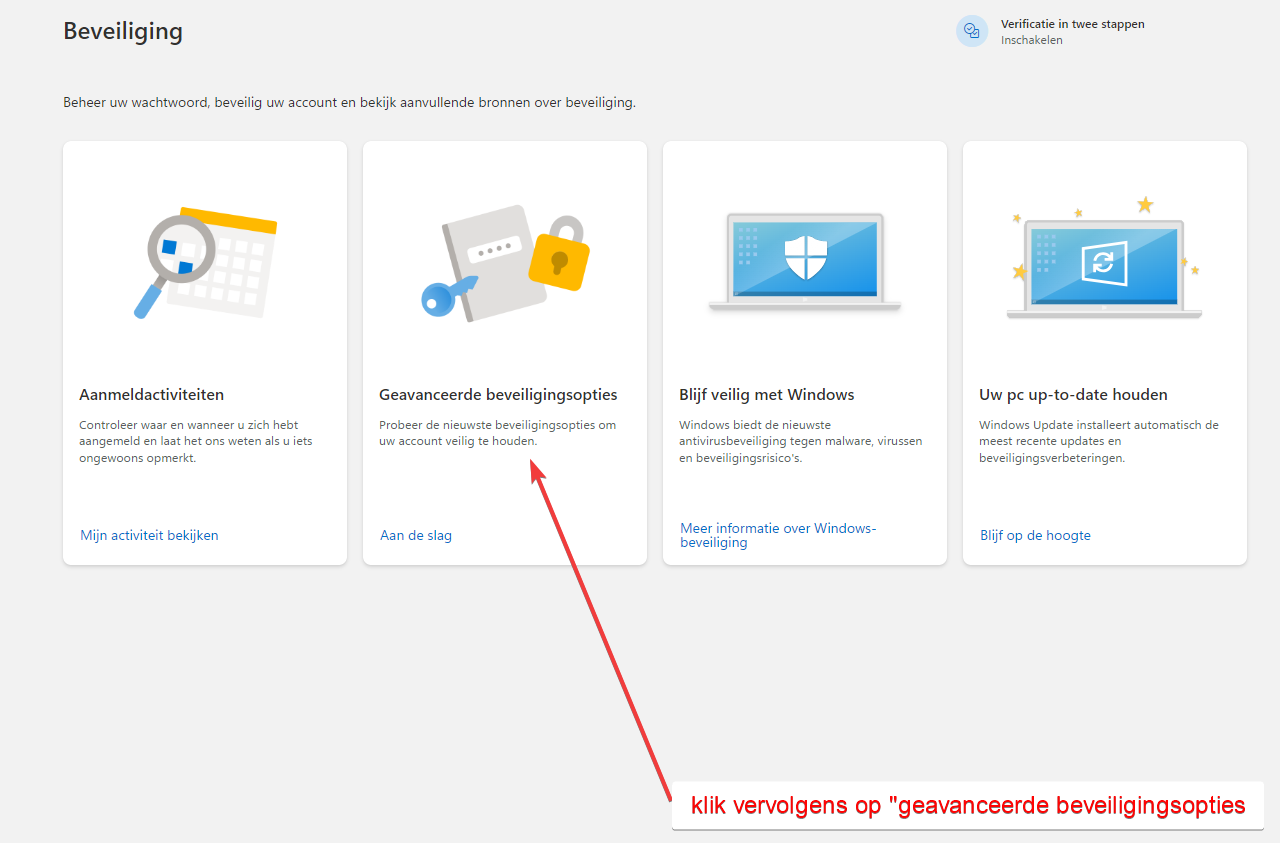Click the Beveiliging page heading
This screenshot has height=843, width=1280.
pos(123,31)
